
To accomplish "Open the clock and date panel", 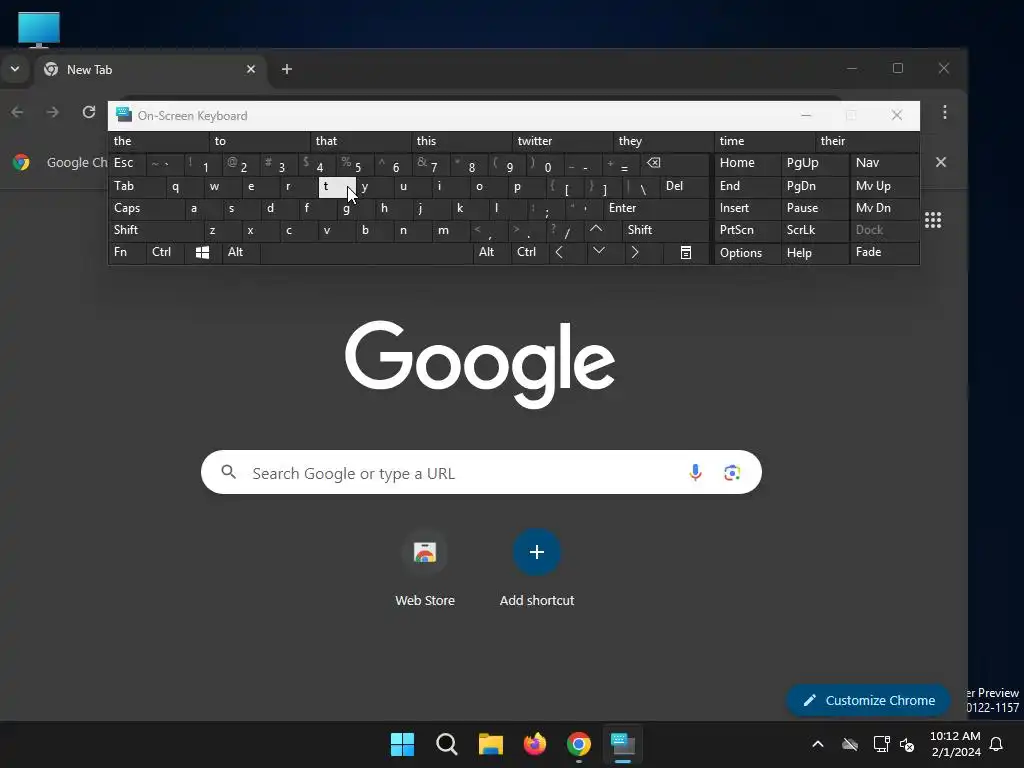I will (x=955, y=744).
